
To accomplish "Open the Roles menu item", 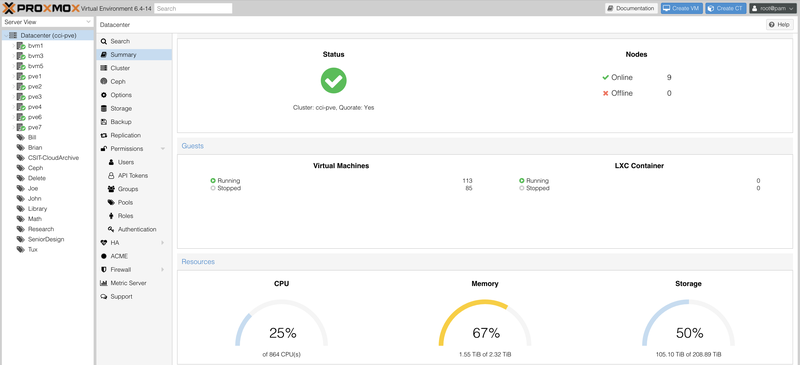I will [134, 216].
